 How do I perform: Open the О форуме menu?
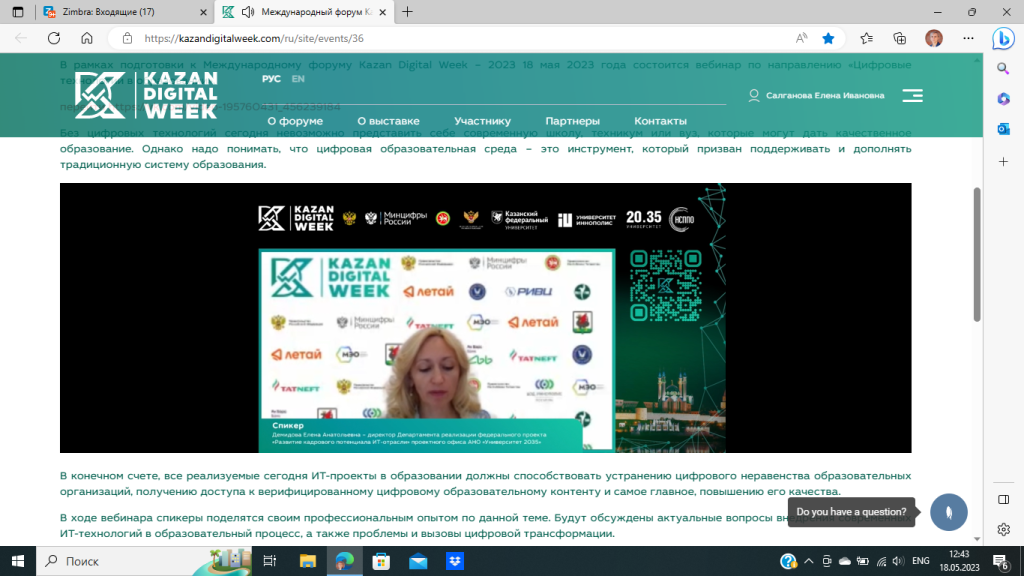click(295, 121)
